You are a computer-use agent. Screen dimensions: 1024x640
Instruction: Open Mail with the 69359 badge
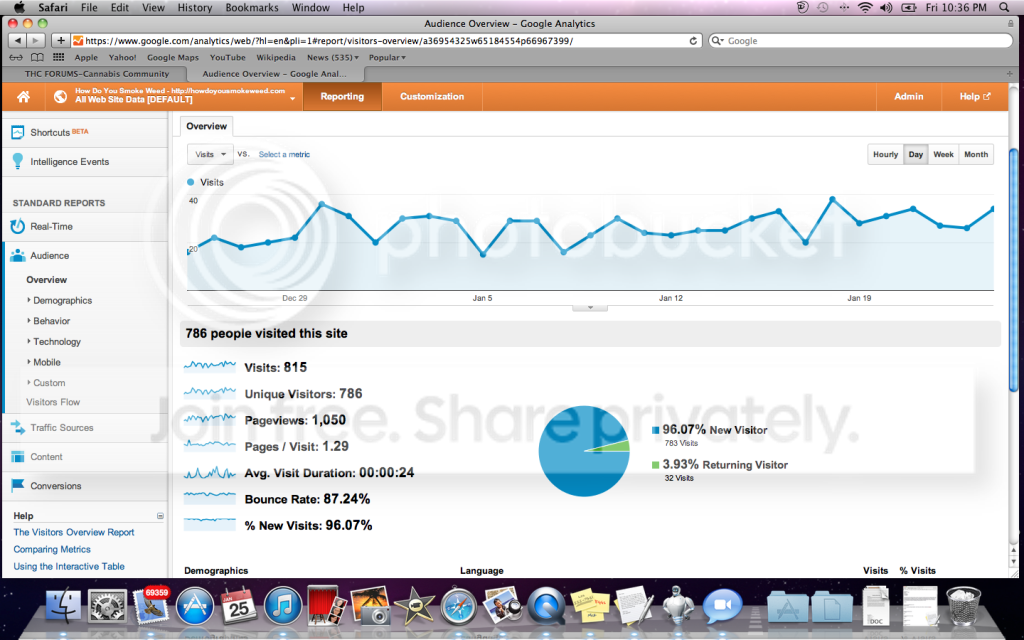tap(151, 604)
